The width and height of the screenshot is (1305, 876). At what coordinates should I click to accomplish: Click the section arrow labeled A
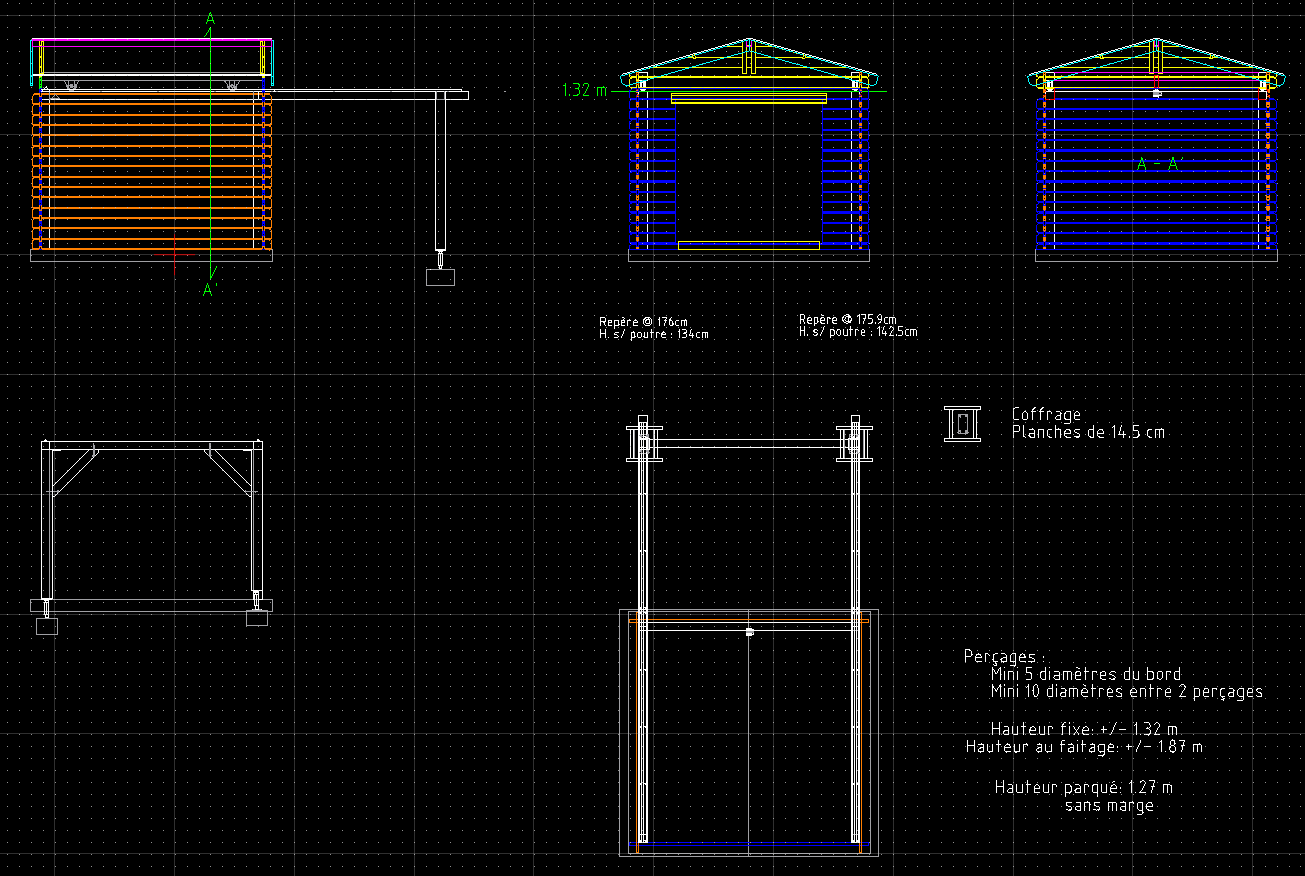click(208, 18)
